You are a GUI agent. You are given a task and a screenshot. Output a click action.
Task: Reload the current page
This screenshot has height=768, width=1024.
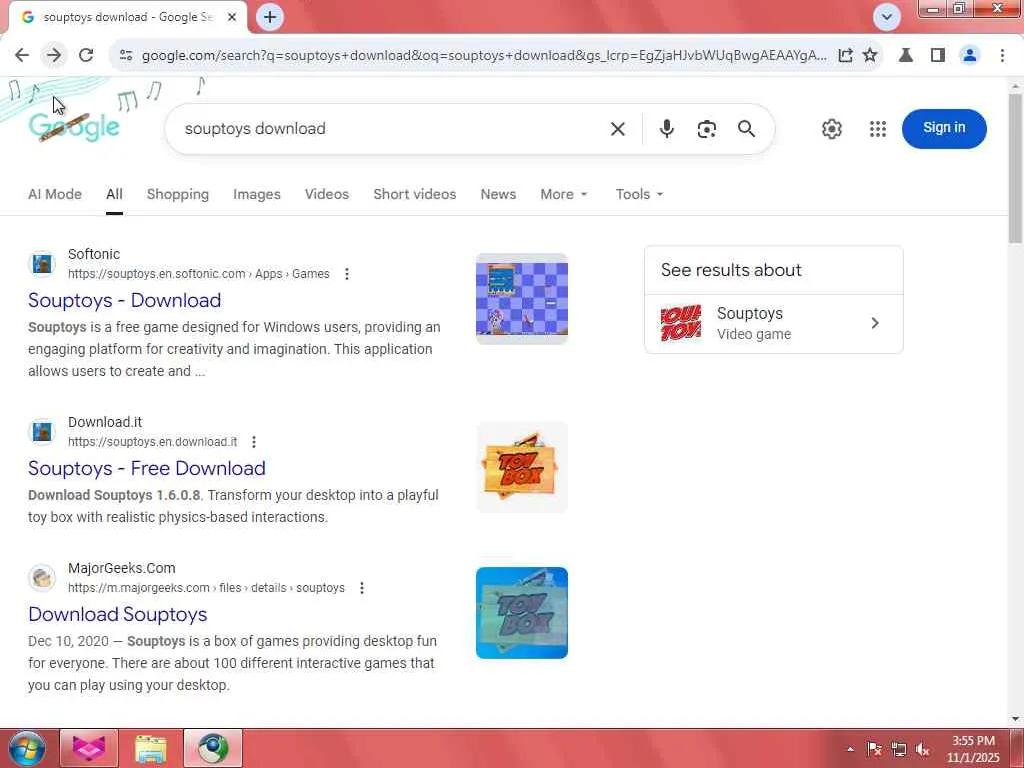pos(86,56)
